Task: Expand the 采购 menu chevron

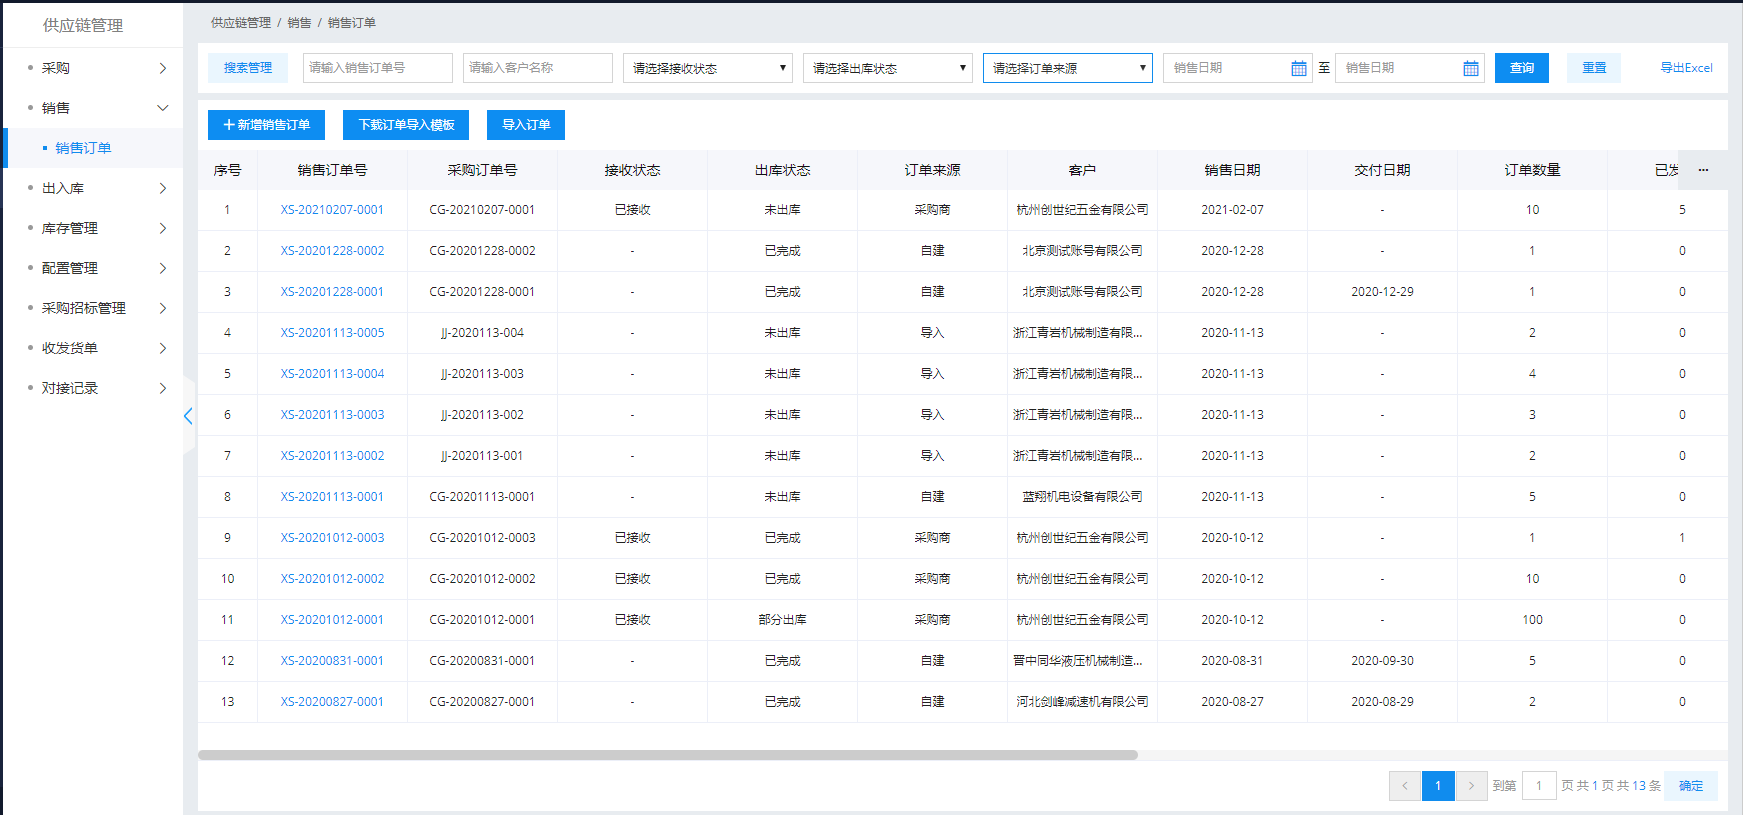Action: pos(163,68)
